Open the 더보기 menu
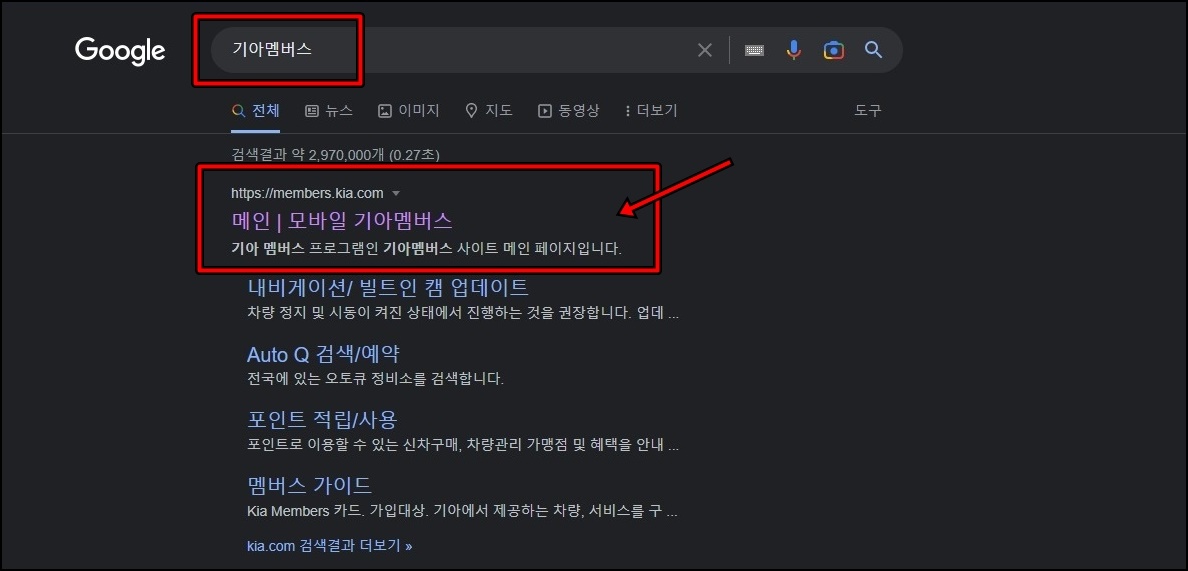 tap(651, 111)
